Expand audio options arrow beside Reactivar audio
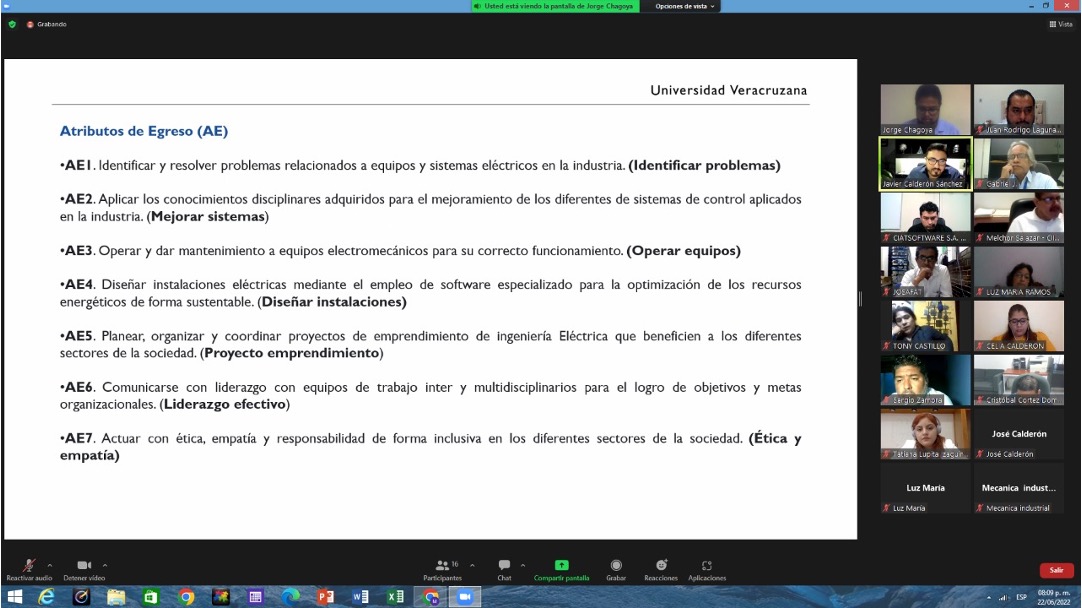 point(50,565)
